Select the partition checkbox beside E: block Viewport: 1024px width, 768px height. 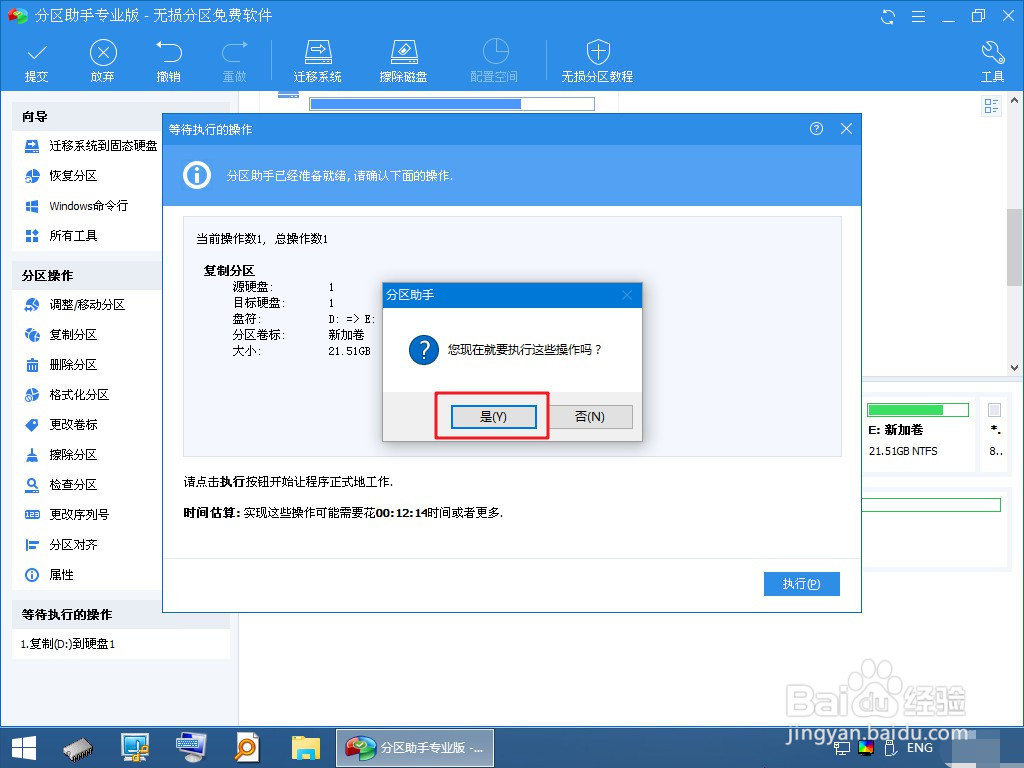(994, 409)
